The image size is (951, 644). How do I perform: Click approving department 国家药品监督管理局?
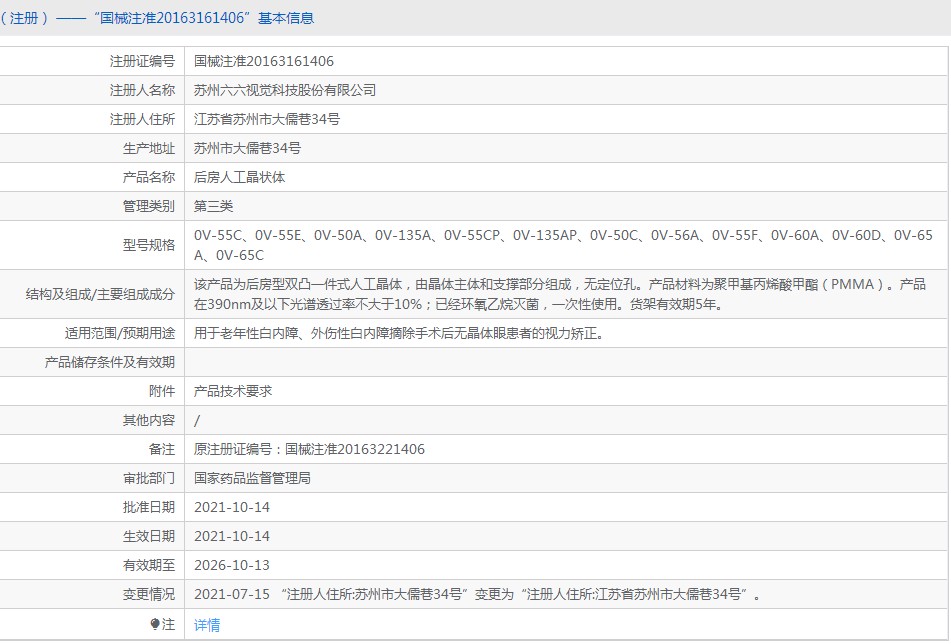252,478
